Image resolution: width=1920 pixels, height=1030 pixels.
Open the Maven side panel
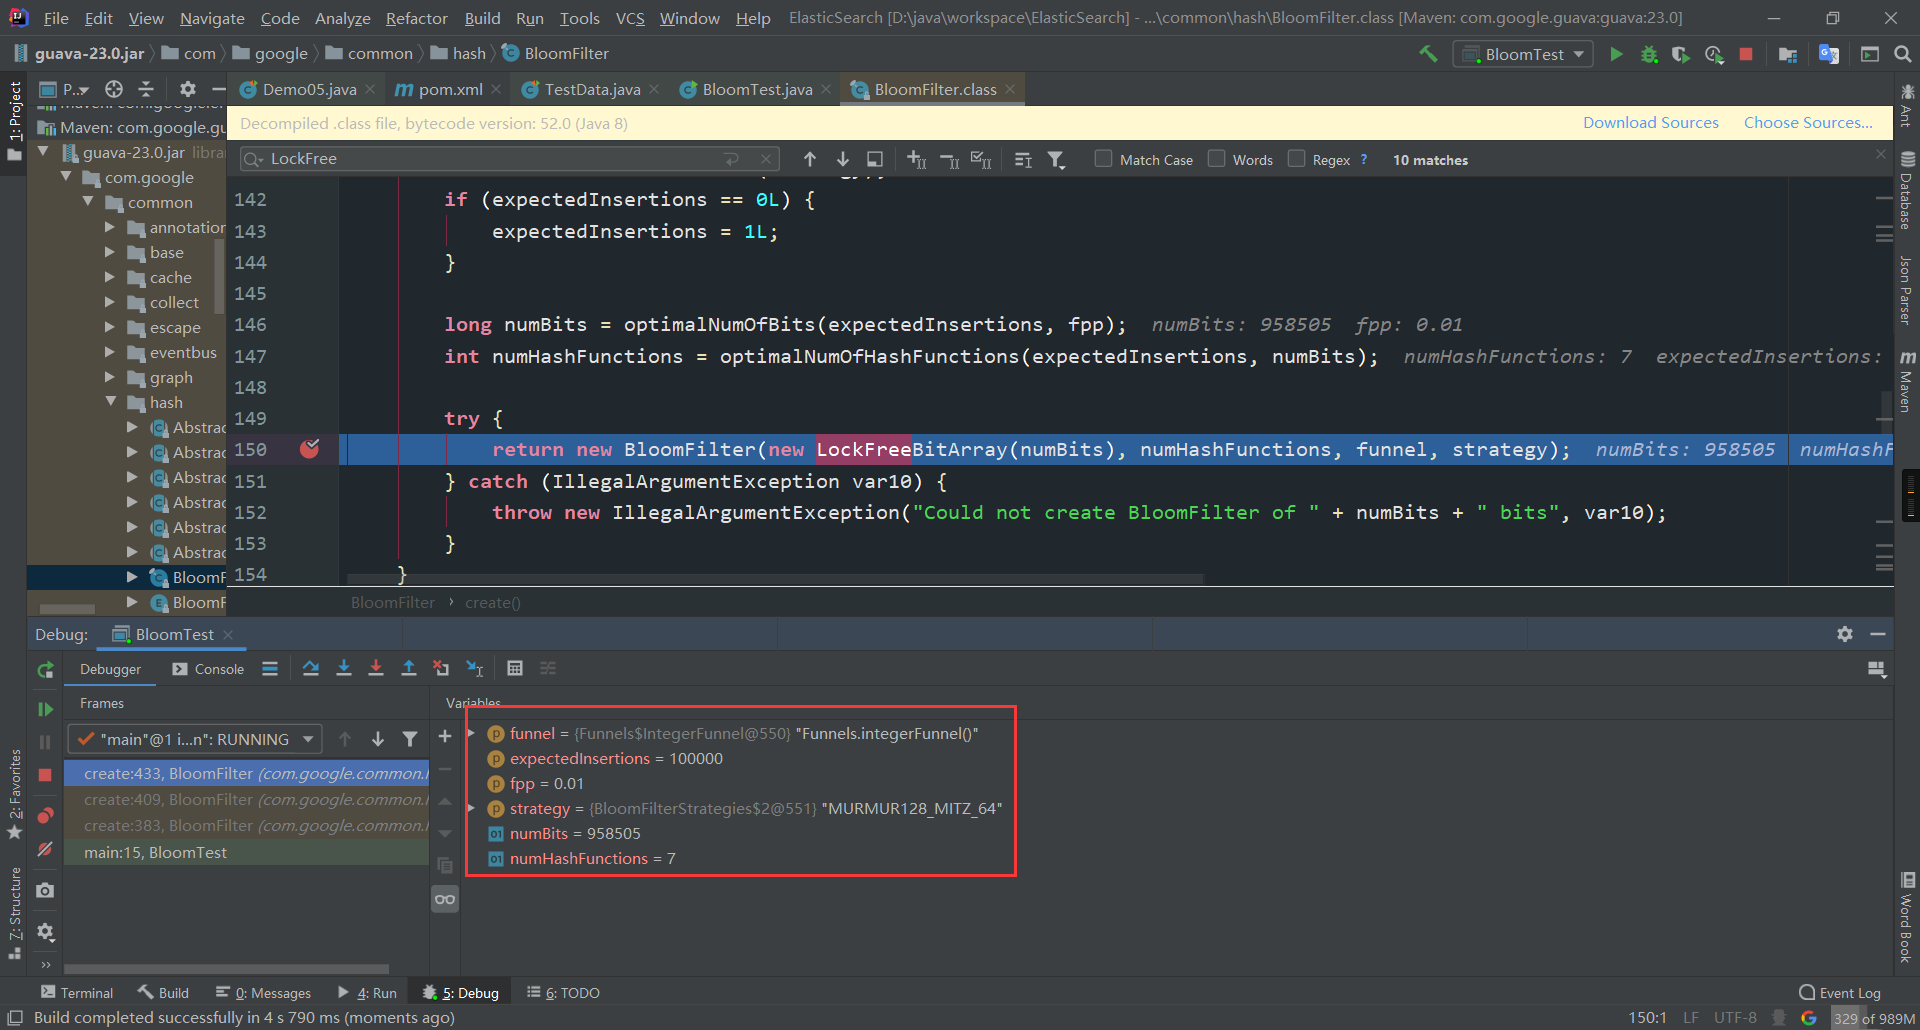tap(1907, 382)
